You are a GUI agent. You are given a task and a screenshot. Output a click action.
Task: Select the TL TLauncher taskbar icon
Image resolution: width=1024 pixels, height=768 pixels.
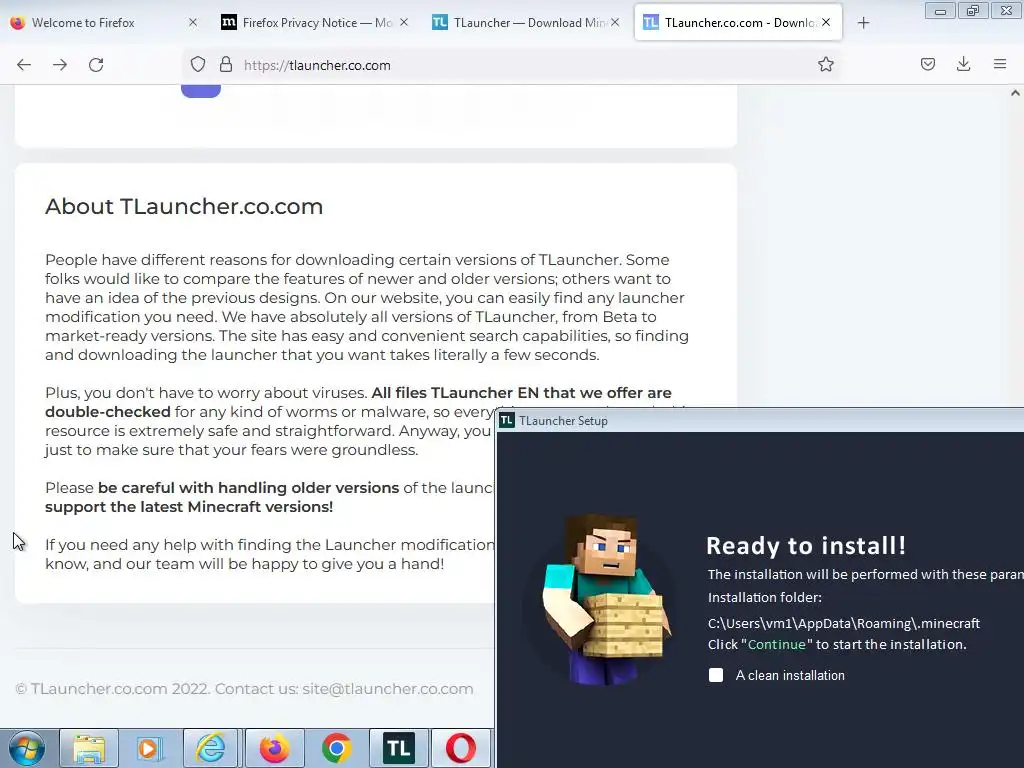tap(399, 748)
